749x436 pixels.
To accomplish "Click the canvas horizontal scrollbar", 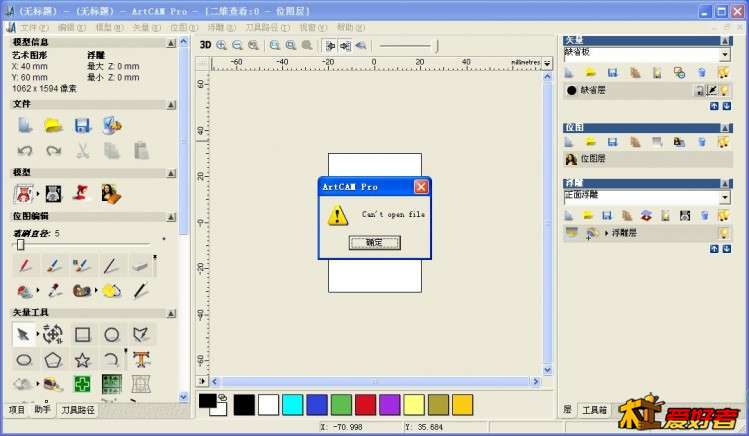I will click(x=374, y=381).
